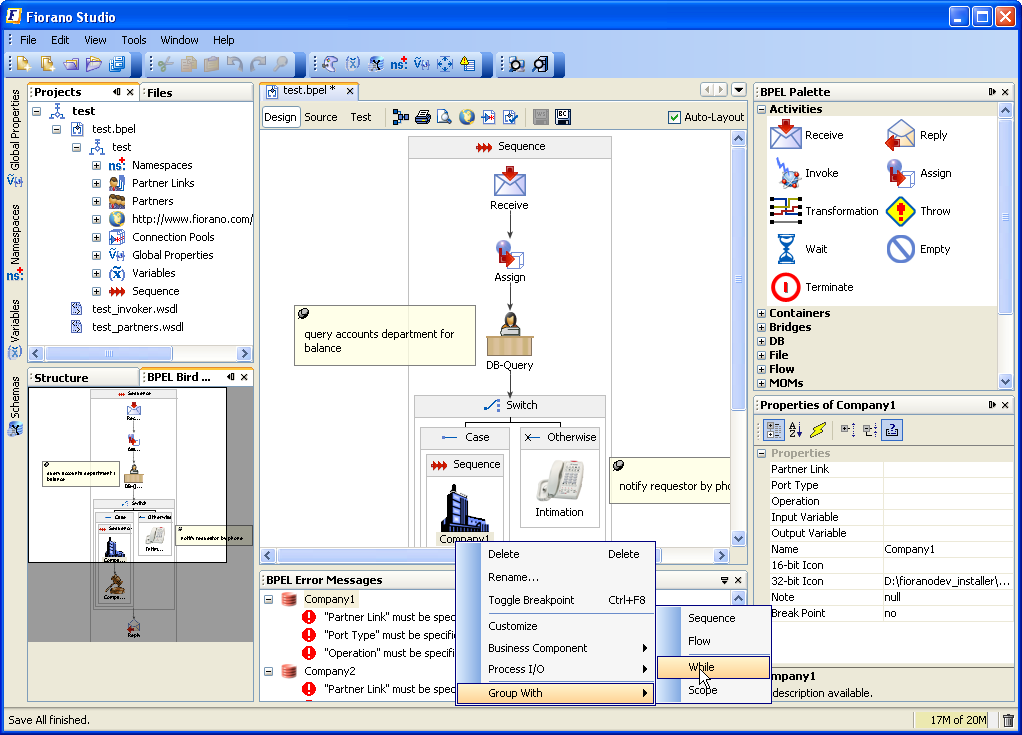Open the editor document list dropdown
This screenshot has height=735, width=1022.
point(738,90)
